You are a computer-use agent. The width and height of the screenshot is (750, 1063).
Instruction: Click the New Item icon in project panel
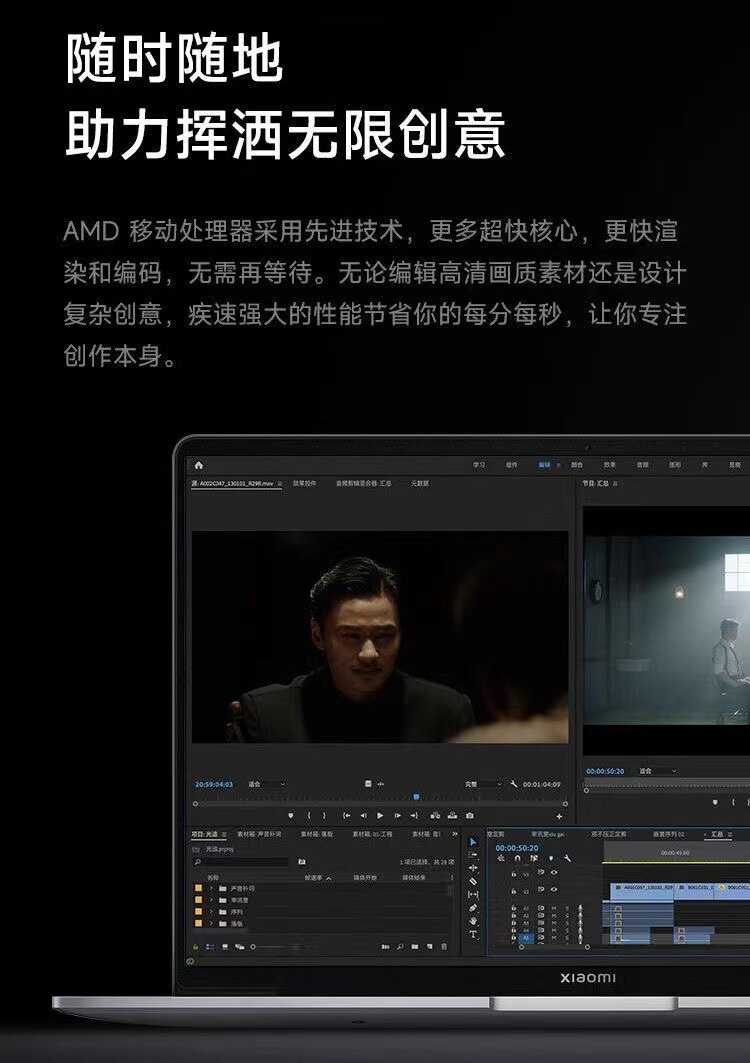tap(429, 946)
